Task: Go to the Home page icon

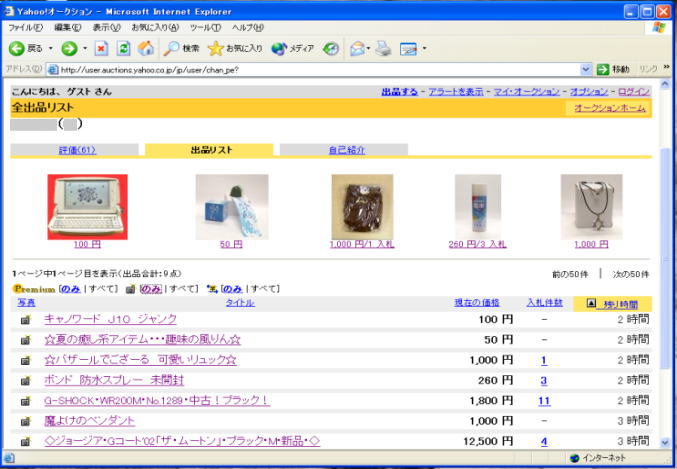Action: (146, 48)
